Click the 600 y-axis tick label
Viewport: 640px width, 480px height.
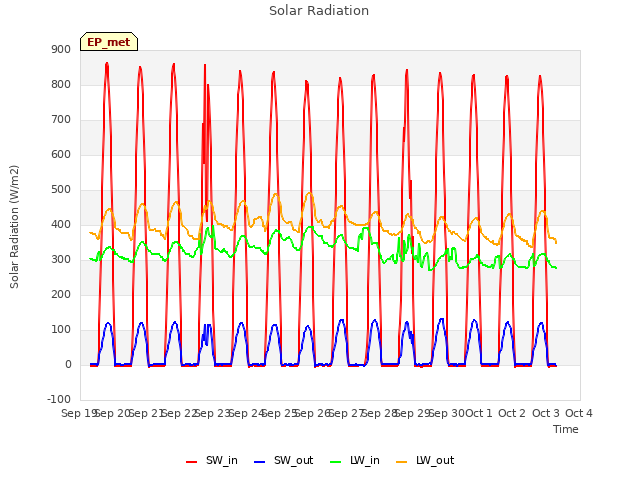point(61,155)
